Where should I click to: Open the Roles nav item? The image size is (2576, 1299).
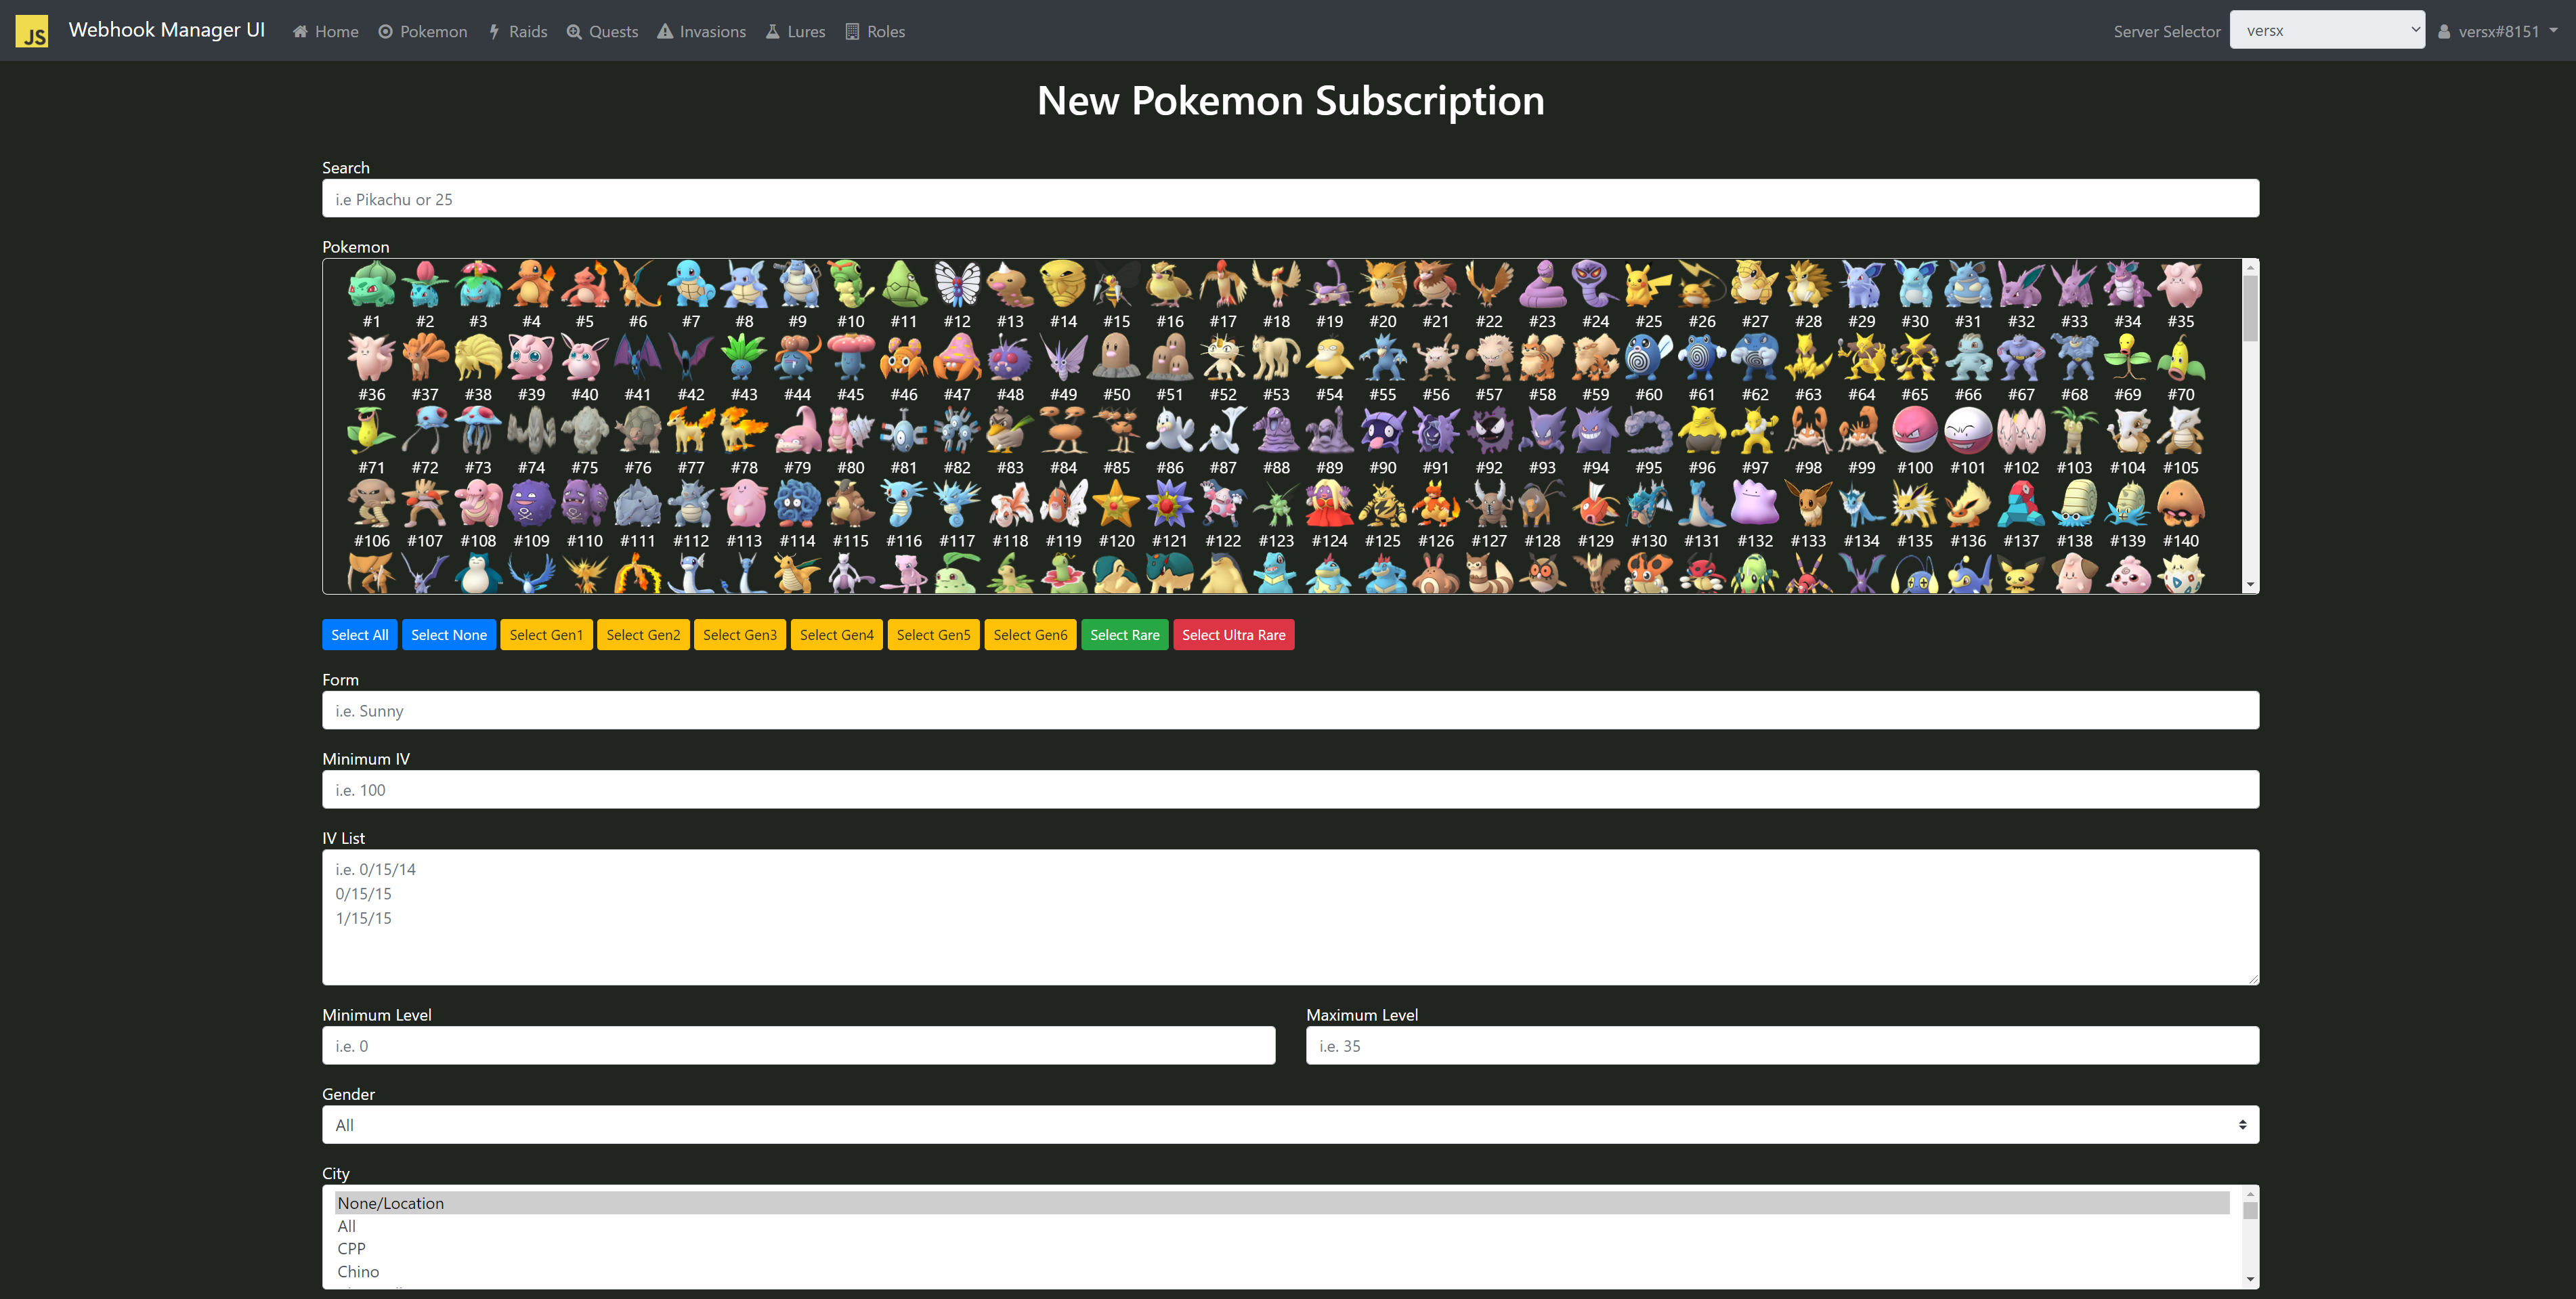point(875,31)
